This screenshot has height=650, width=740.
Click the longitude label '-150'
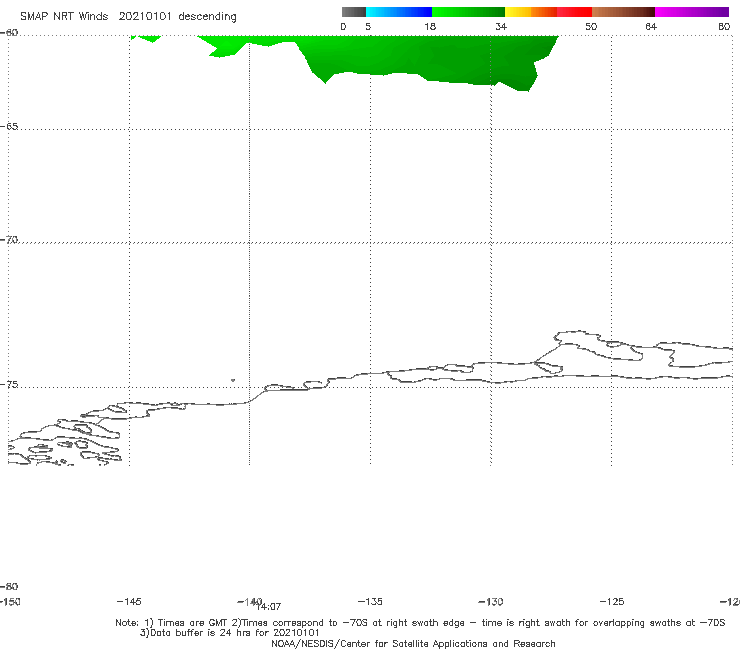[x=10, y=601]
